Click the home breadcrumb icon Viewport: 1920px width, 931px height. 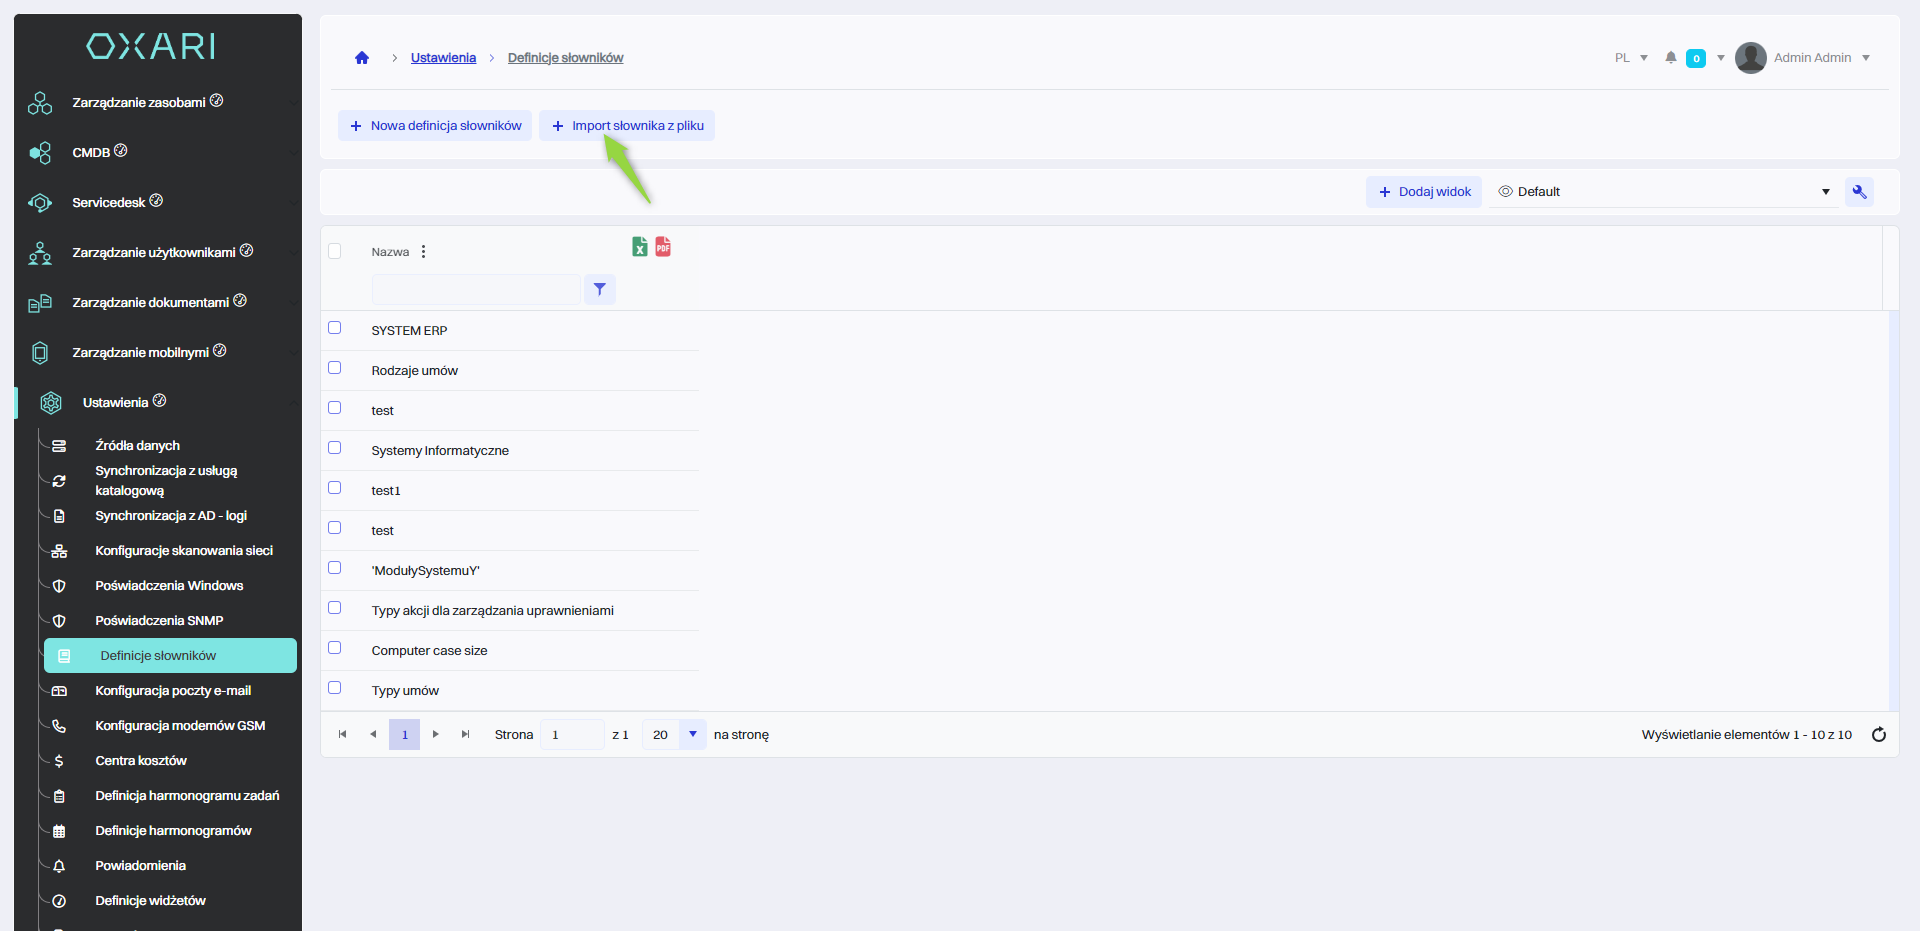coord(362,58)
